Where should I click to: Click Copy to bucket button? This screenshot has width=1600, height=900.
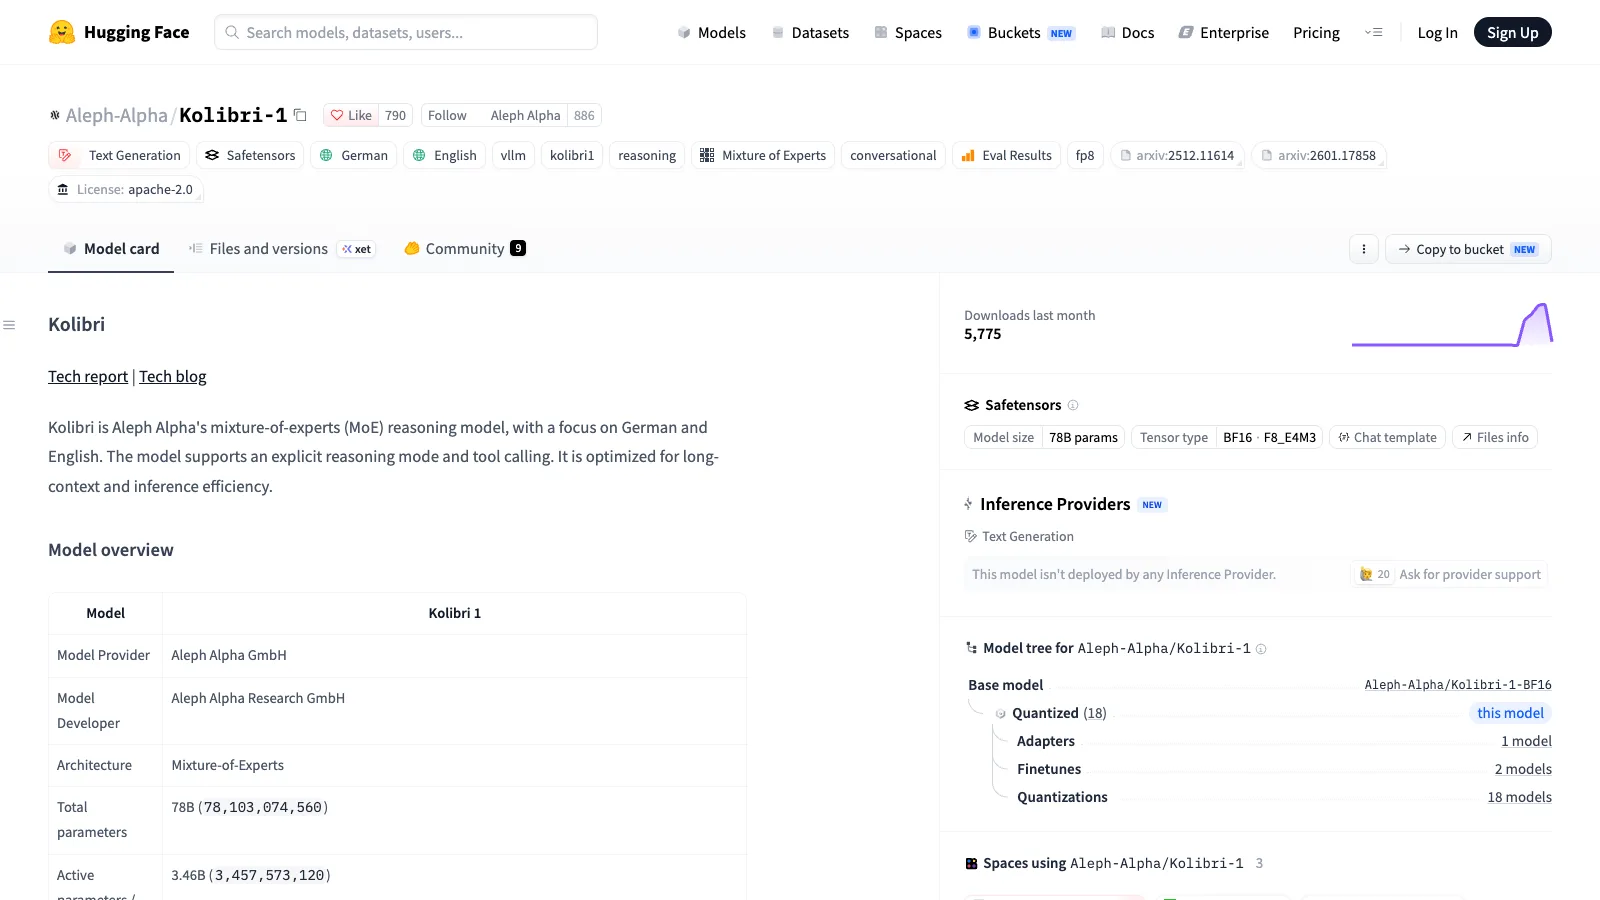[1468, 249]
